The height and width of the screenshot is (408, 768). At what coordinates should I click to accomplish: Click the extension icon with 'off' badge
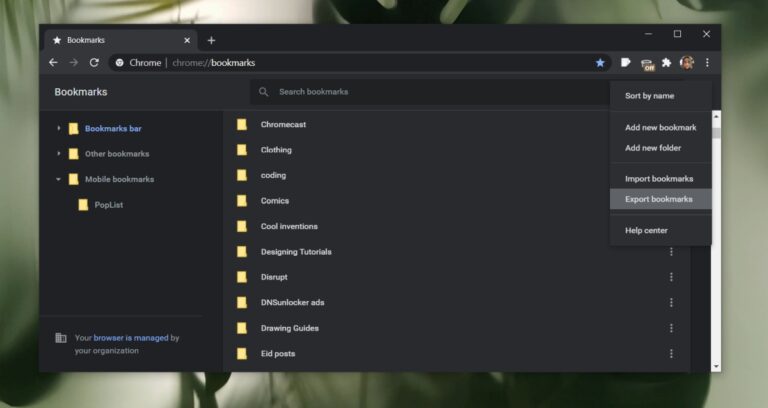coord(648,64)
